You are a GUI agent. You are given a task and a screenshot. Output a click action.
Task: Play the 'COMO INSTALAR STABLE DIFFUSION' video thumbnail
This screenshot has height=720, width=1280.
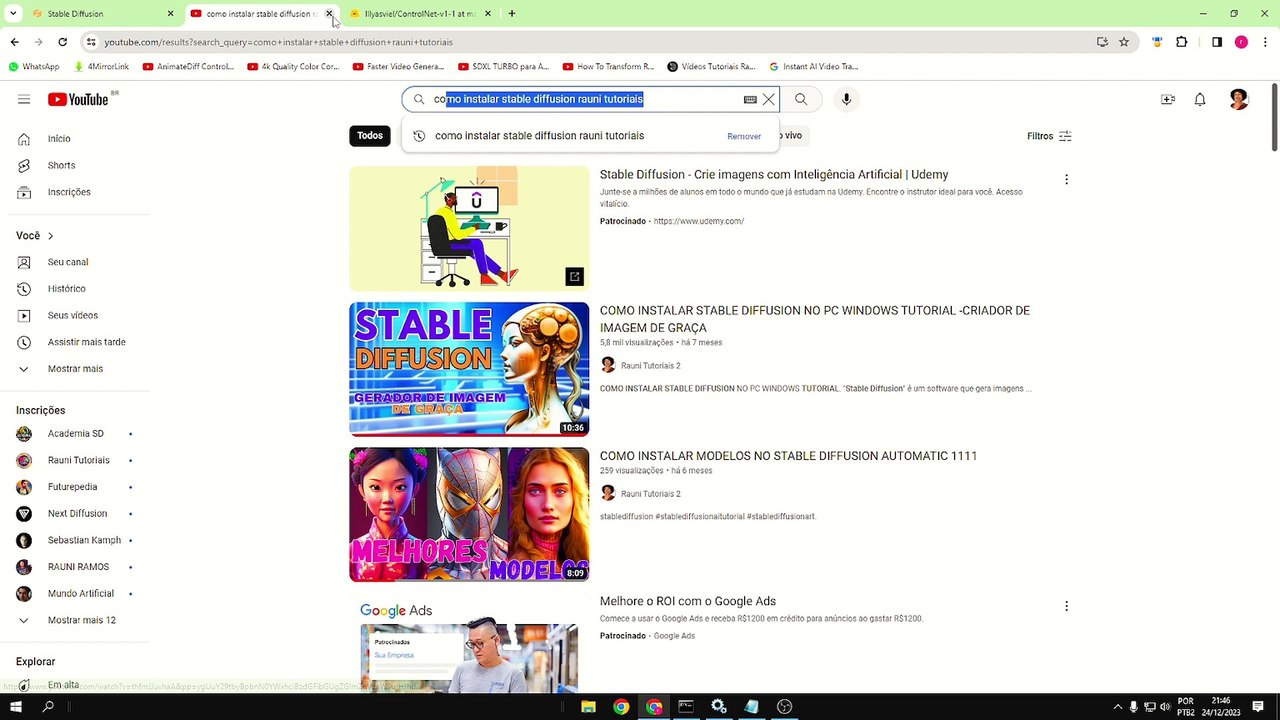point(469,369)
